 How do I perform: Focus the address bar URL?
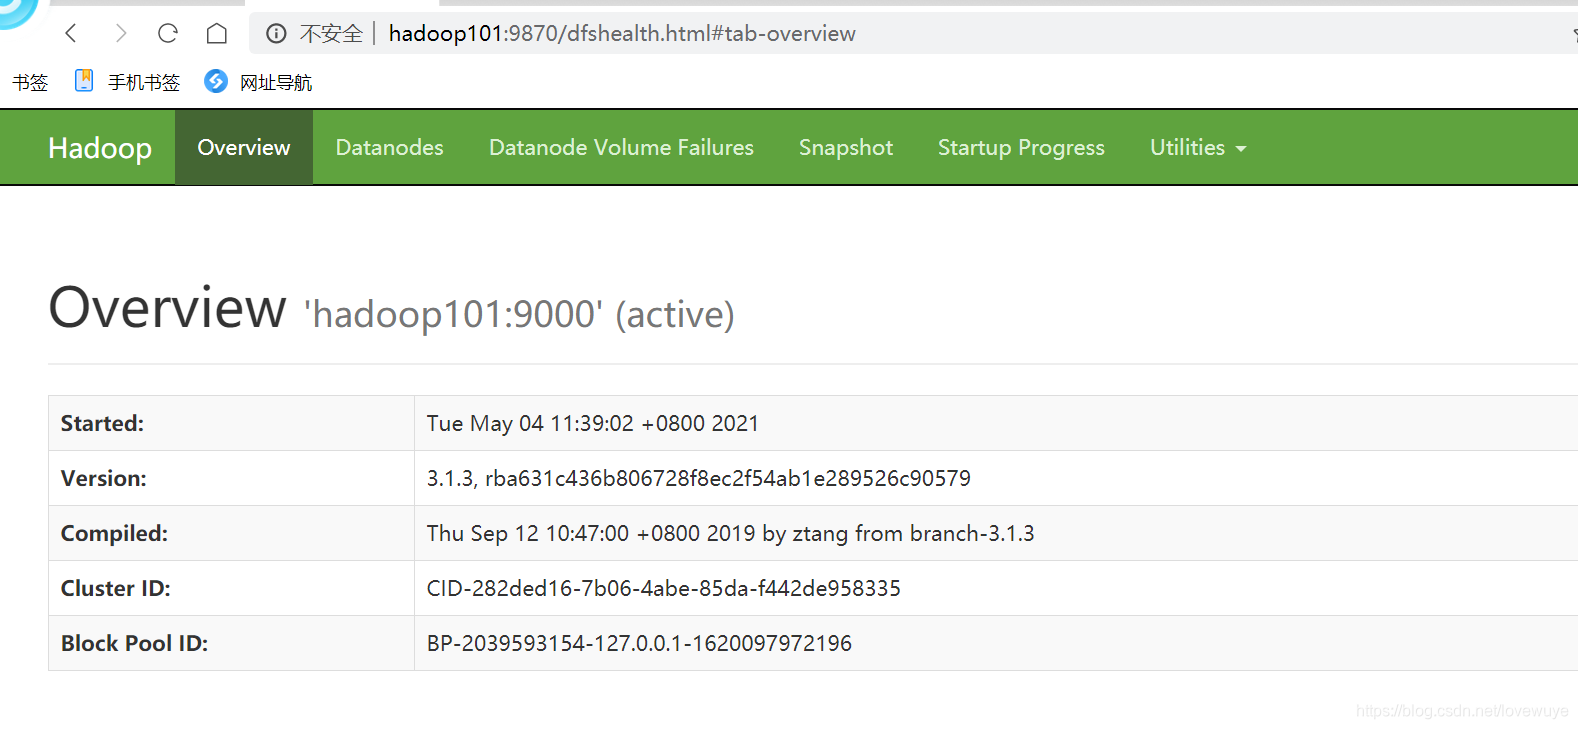[x=622, y=34]
